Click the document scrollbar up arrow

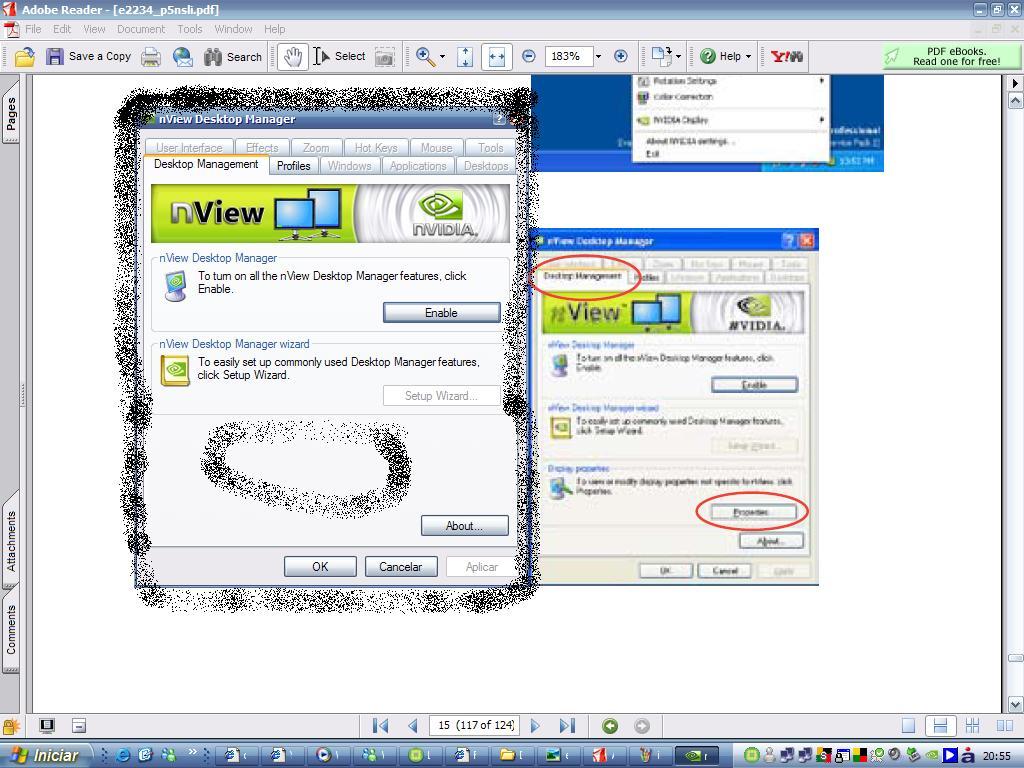tap(1015, 101)
